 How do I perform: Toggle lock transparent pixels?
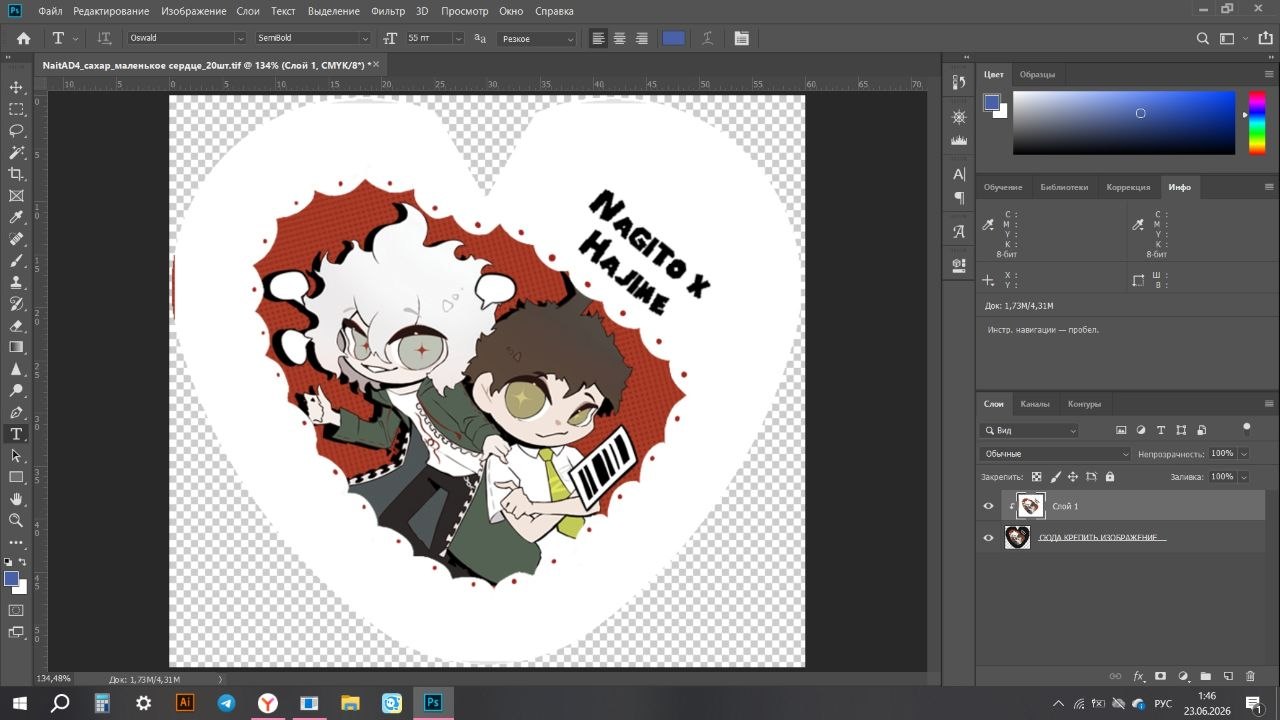[1037, 477]
